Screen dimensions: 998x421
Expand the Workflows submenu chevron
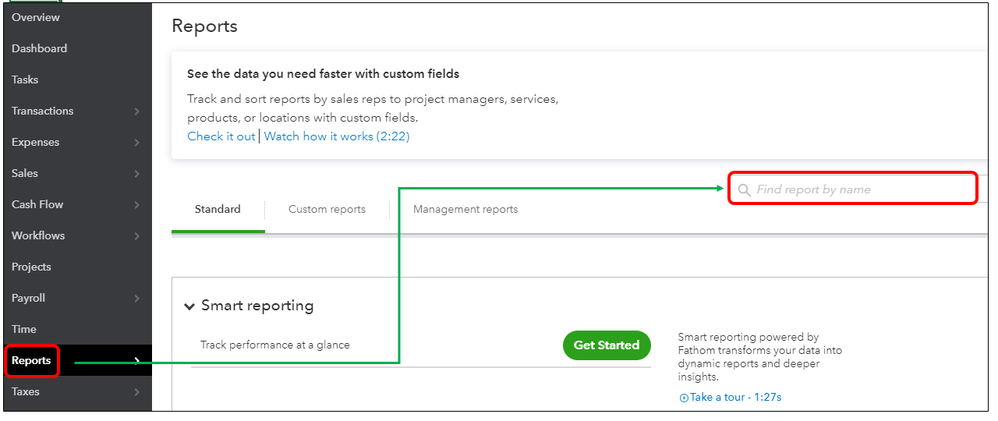[x=137, y=236]
